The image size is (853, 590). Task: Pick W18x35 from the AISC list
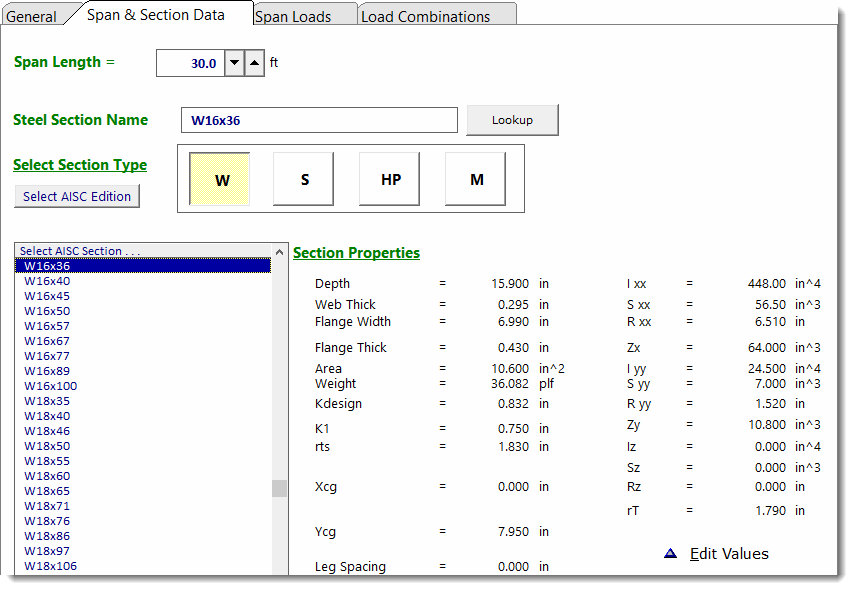coord(47,401)
